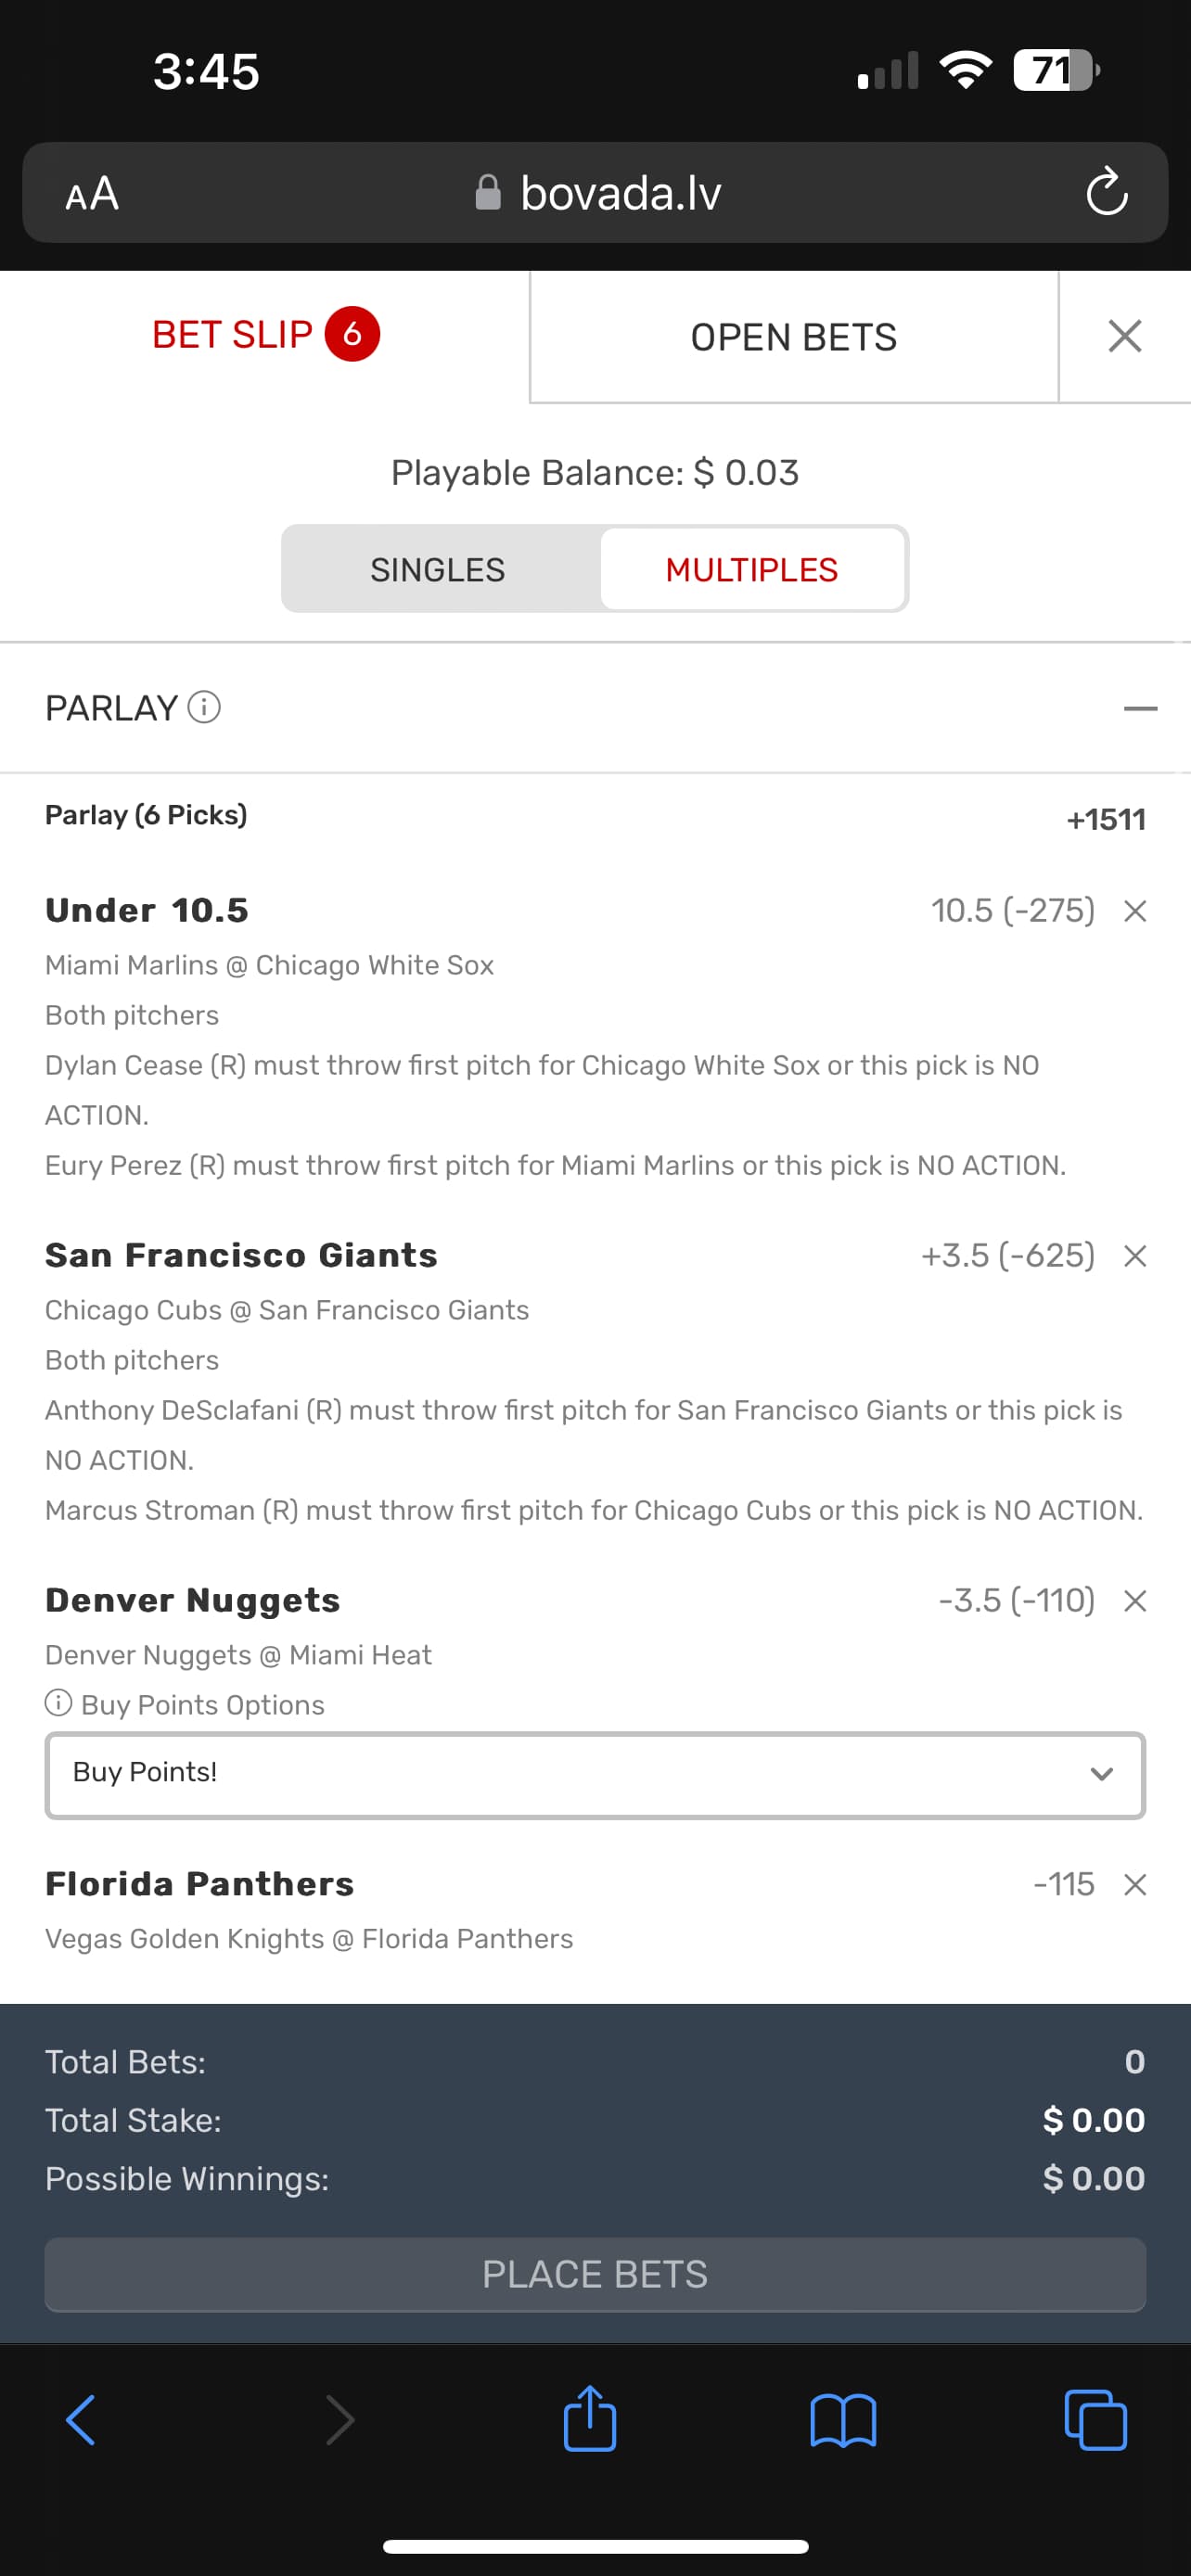Remove the San Francisco Giants pick
This screenshot has width=1191, height=2576.
1134,1256
